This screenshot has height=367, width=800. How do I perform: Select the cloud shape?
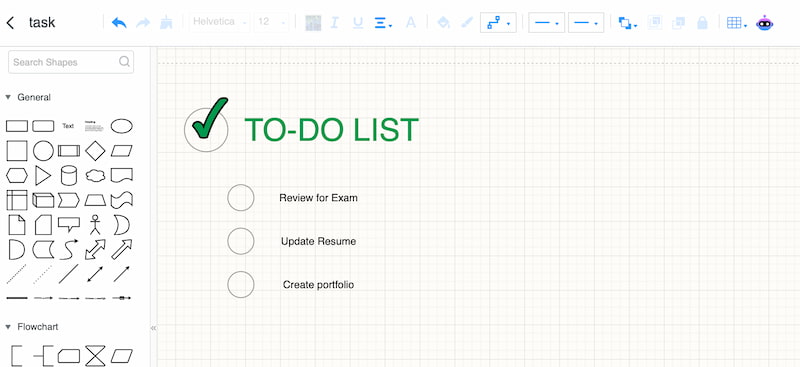pyautogui.click(x=95, y=176)
